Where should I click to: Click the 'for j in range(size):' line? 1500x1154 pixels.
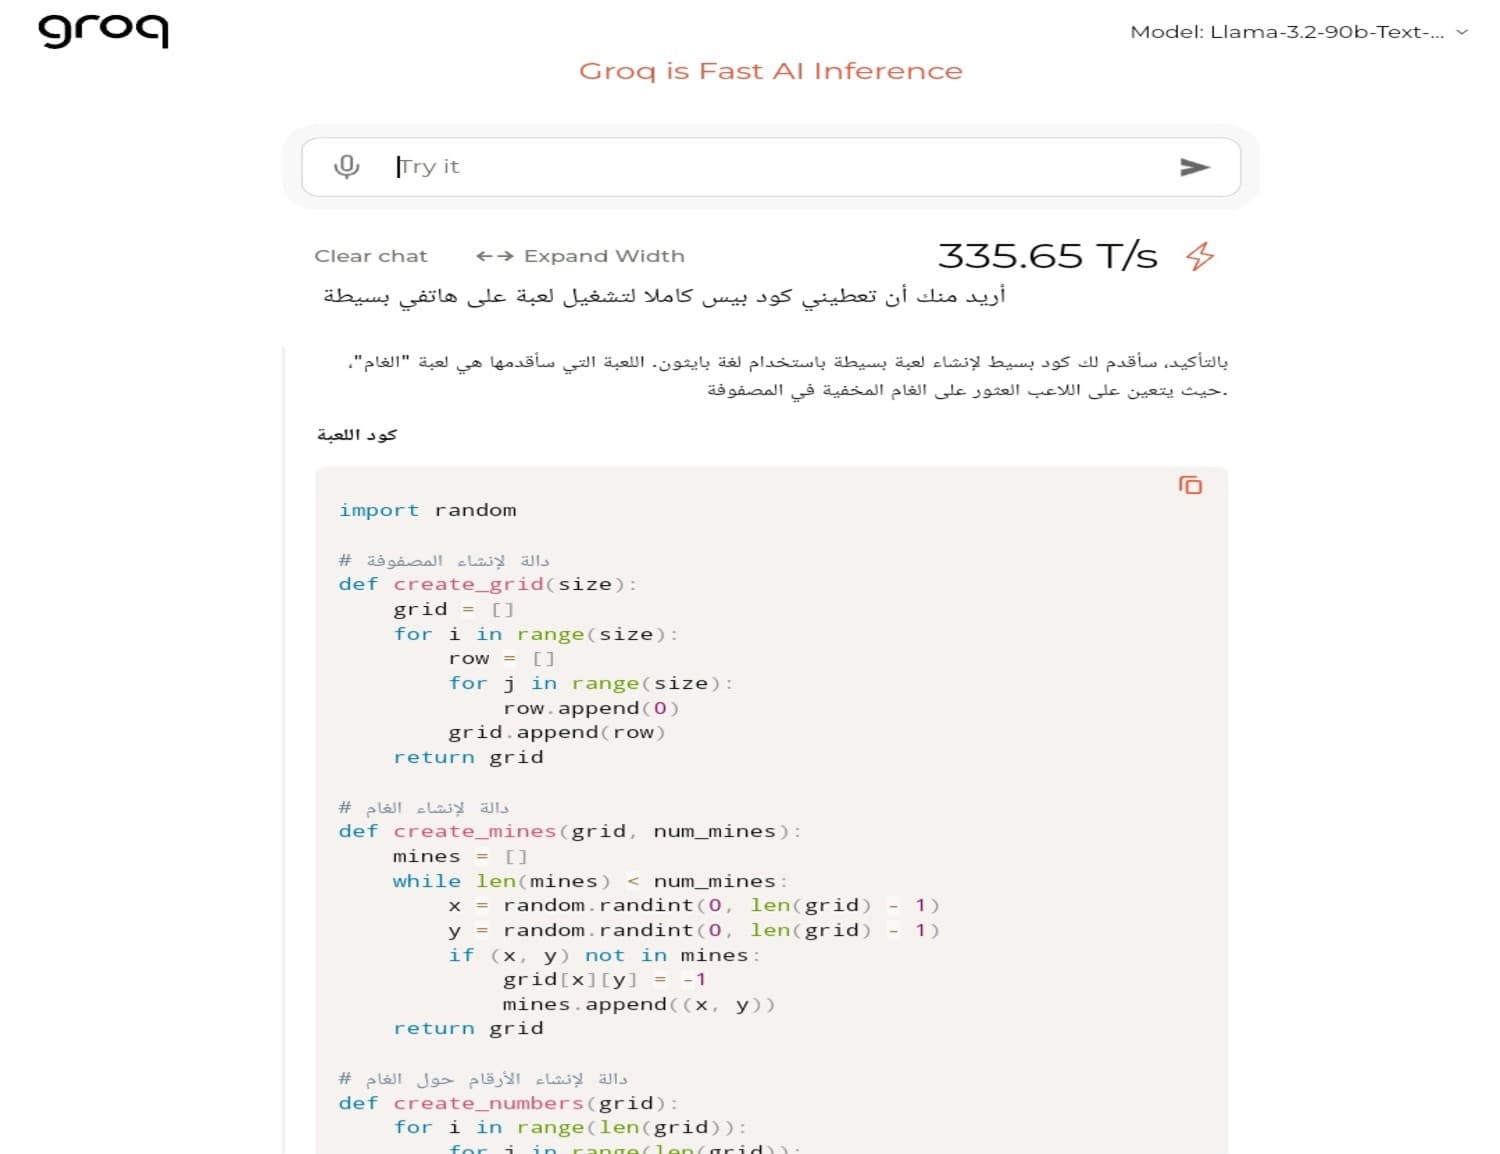point(591,683)
